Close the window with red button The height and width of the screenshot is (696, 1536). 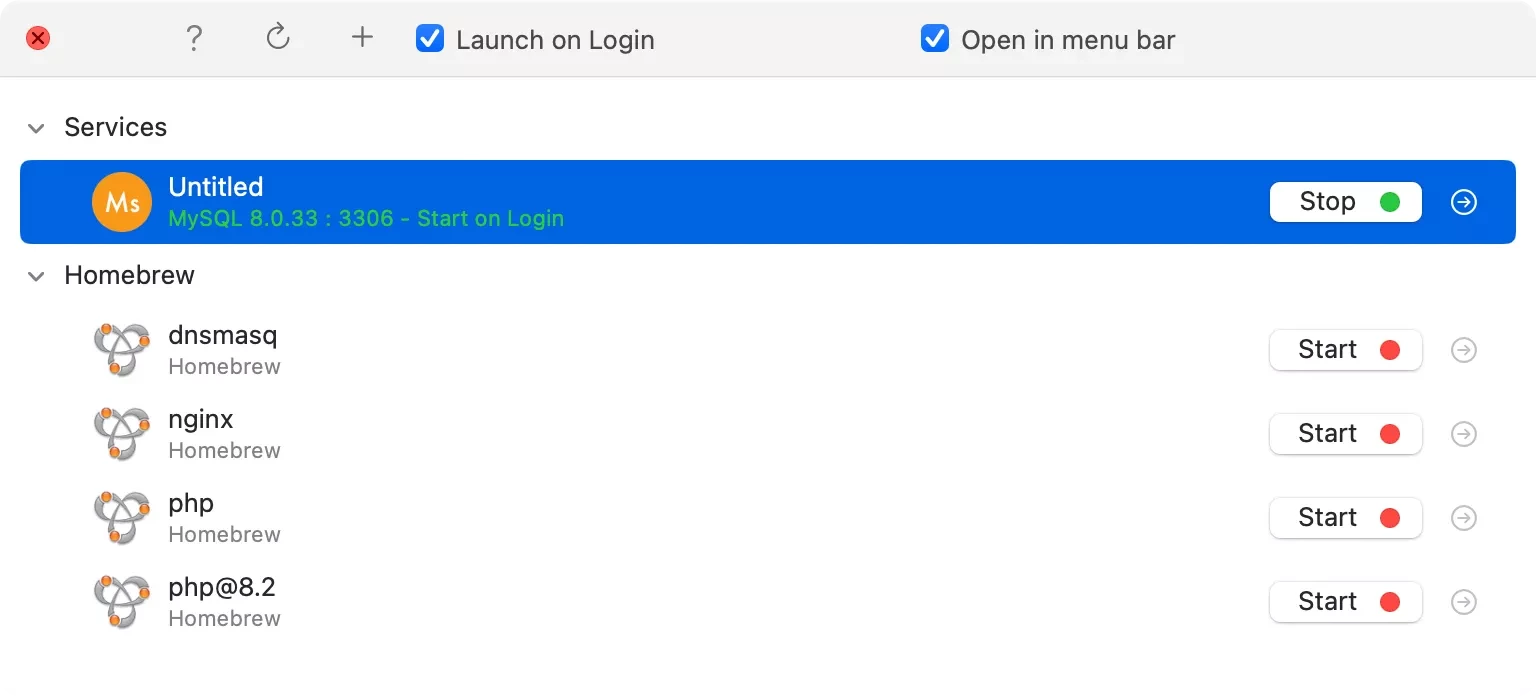click(x=38, y=39)
